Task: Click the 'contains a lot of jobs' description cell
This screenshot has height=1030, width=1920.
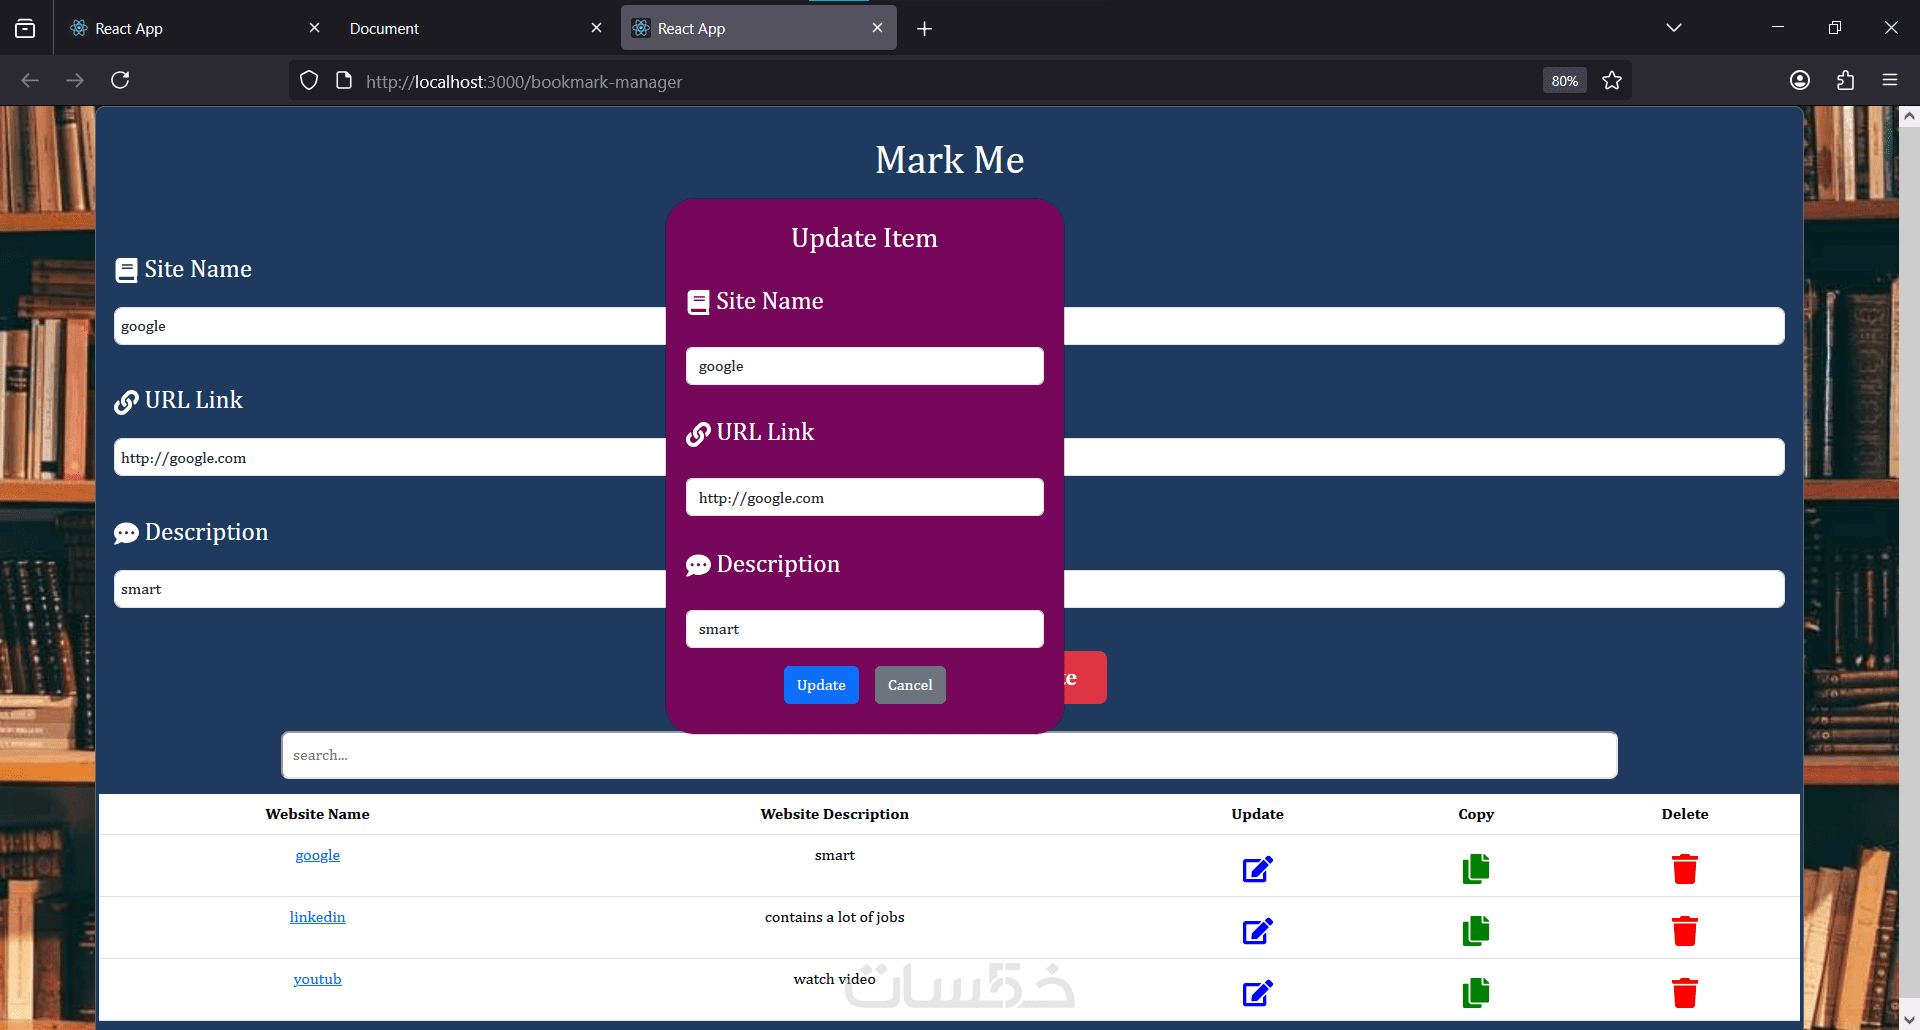Action: click(x=834, y=917)
